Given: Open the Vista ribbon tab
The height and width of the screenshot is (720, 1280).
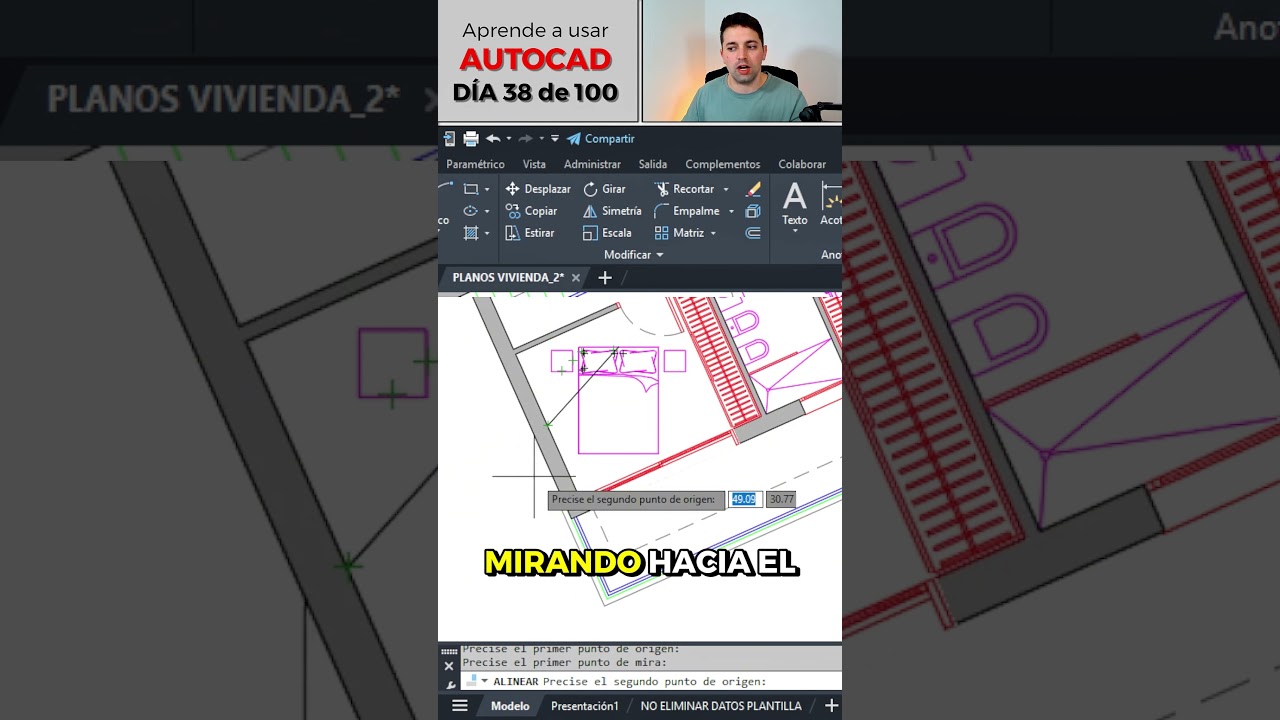Looking at the screenshot, I should click(x=534, y=164).
